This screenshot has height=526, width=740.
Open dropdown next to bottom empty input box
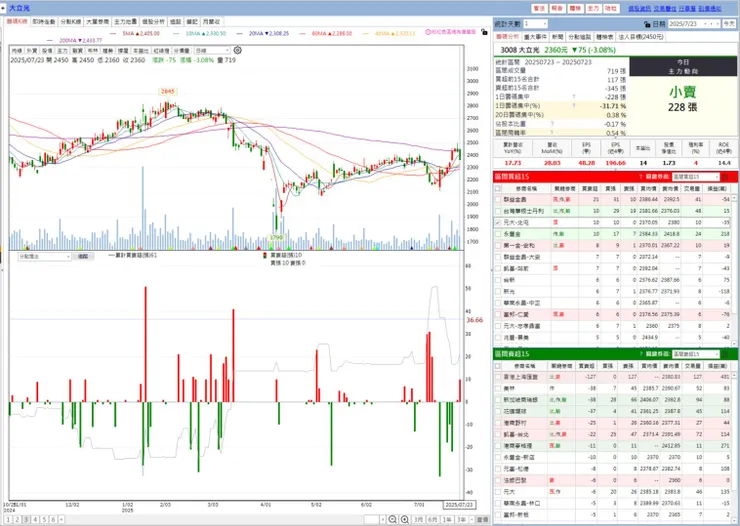pos(383,519)
